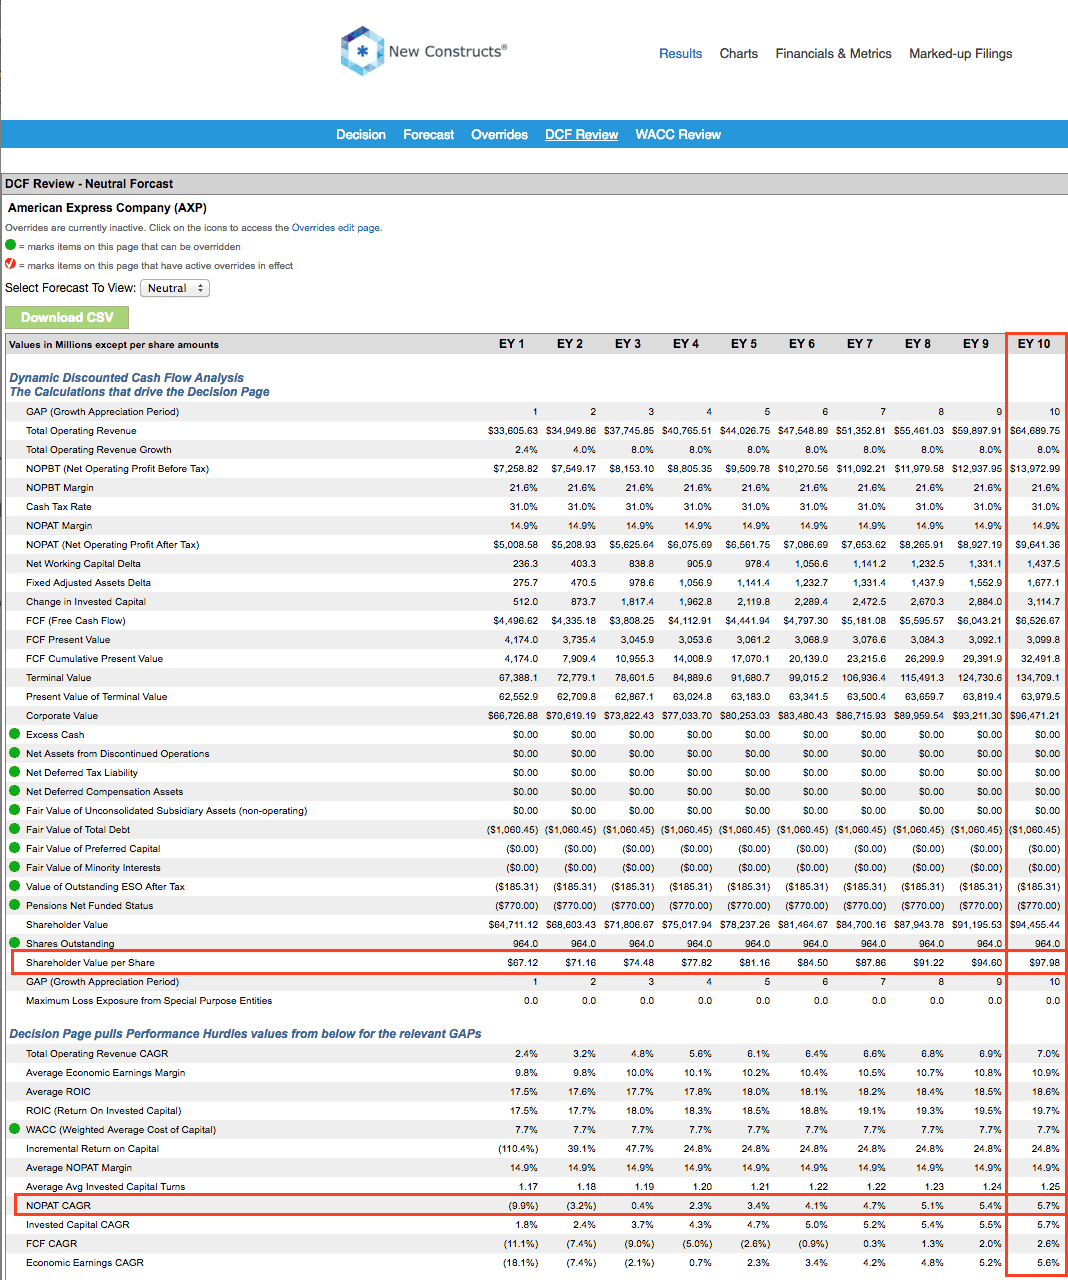Viewport: 1068px width, 1280px height.
Task: Click the EY 1 column header
Action: click(512, 344)
